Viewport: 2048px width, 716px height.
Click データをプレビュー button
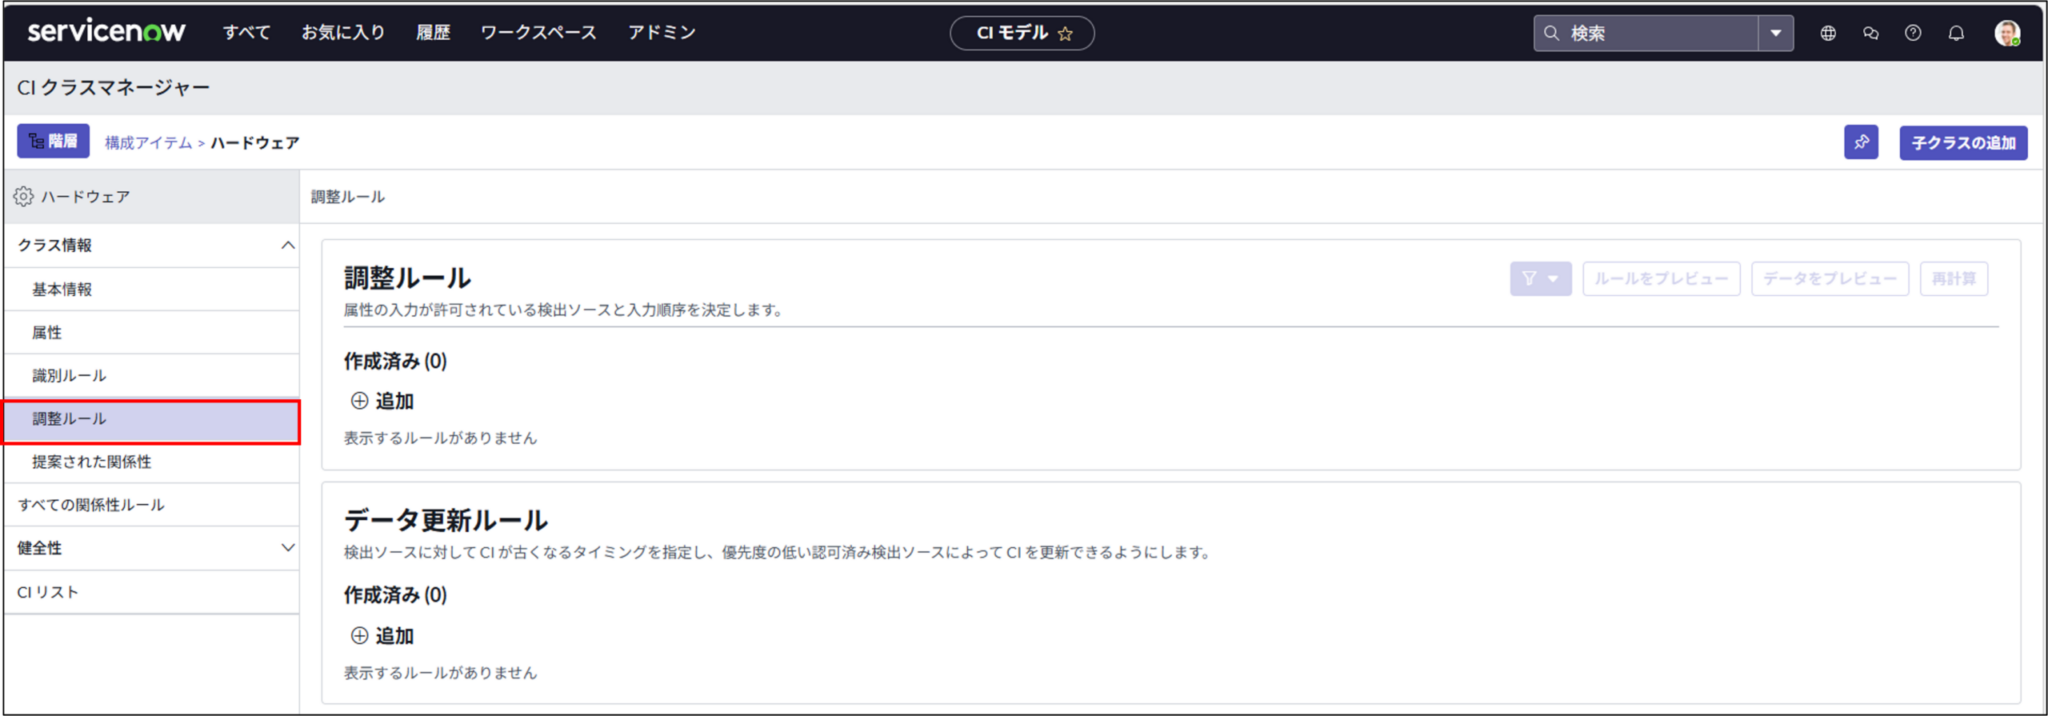(x=1830, y=279)
